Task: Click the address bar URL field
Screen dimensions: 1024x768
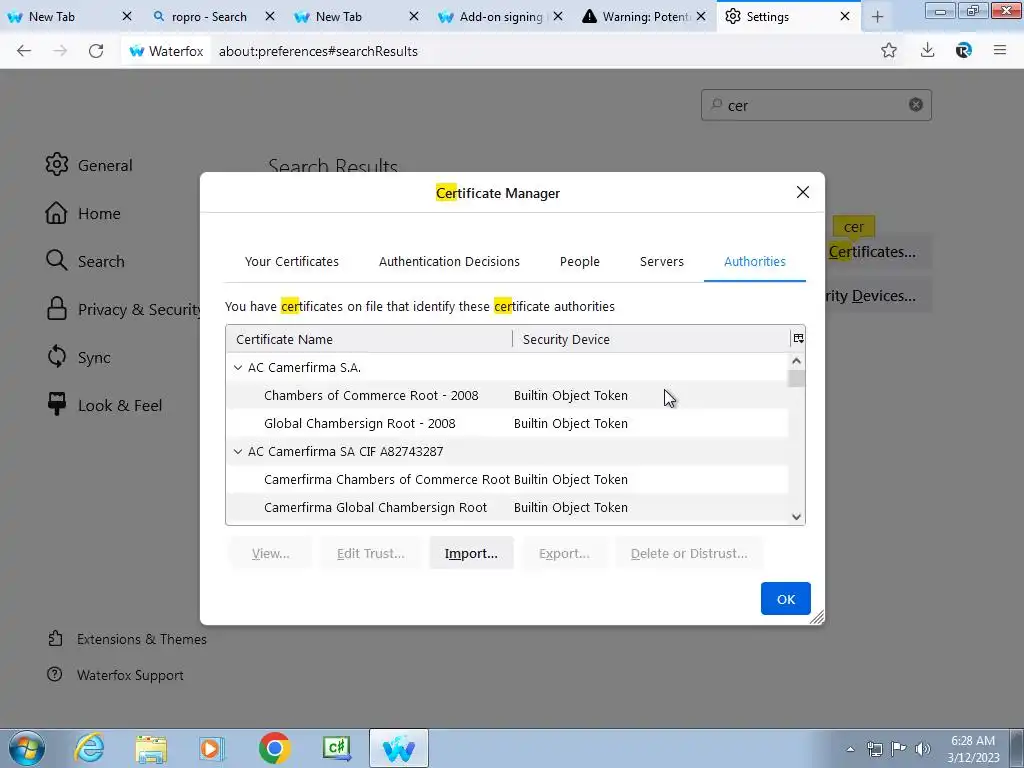Action: click(x=542, y=51)
